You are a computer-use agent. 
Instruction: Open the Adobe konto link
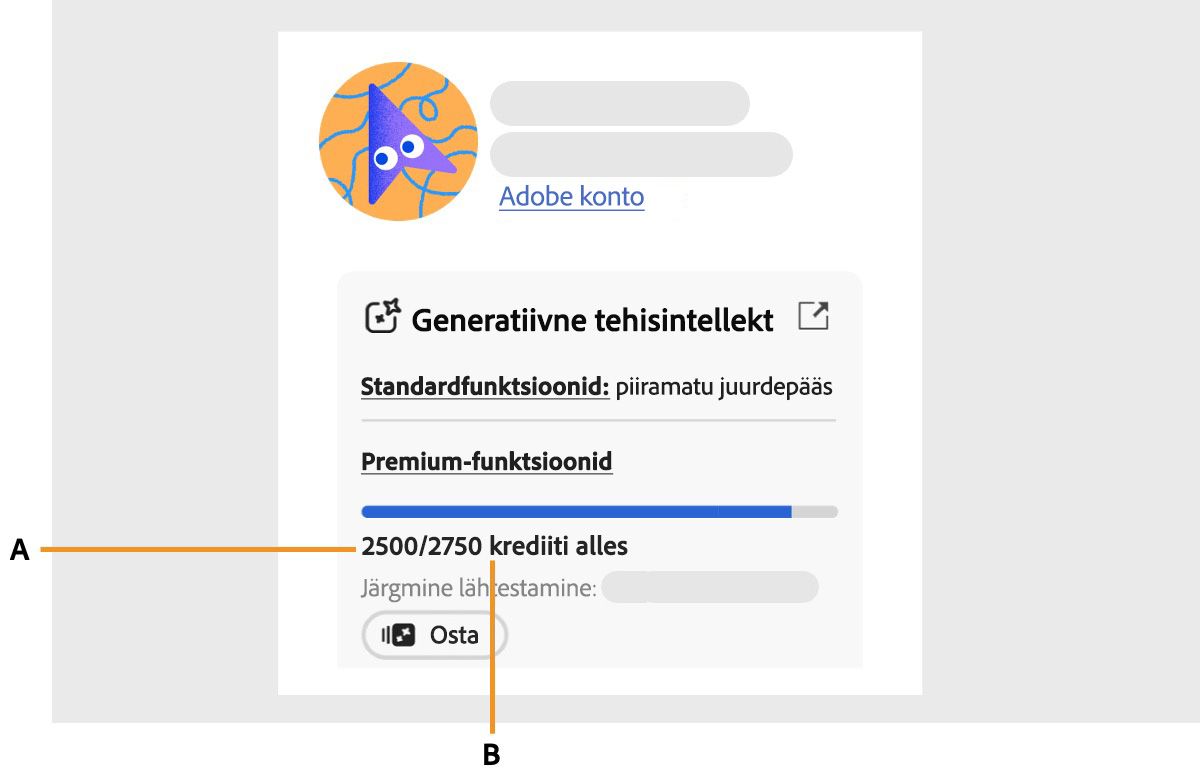[x=571, y=196]
